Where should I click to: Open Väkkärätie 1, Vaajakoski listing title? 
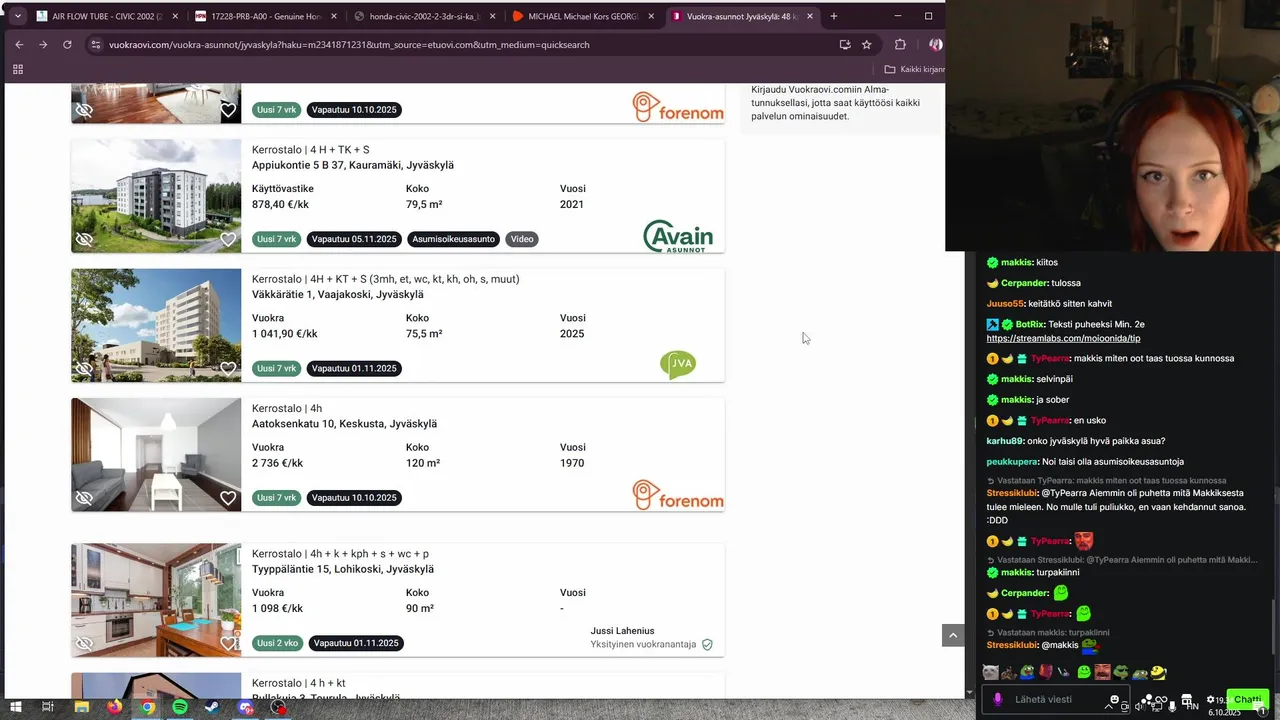(x=338, y=294)
